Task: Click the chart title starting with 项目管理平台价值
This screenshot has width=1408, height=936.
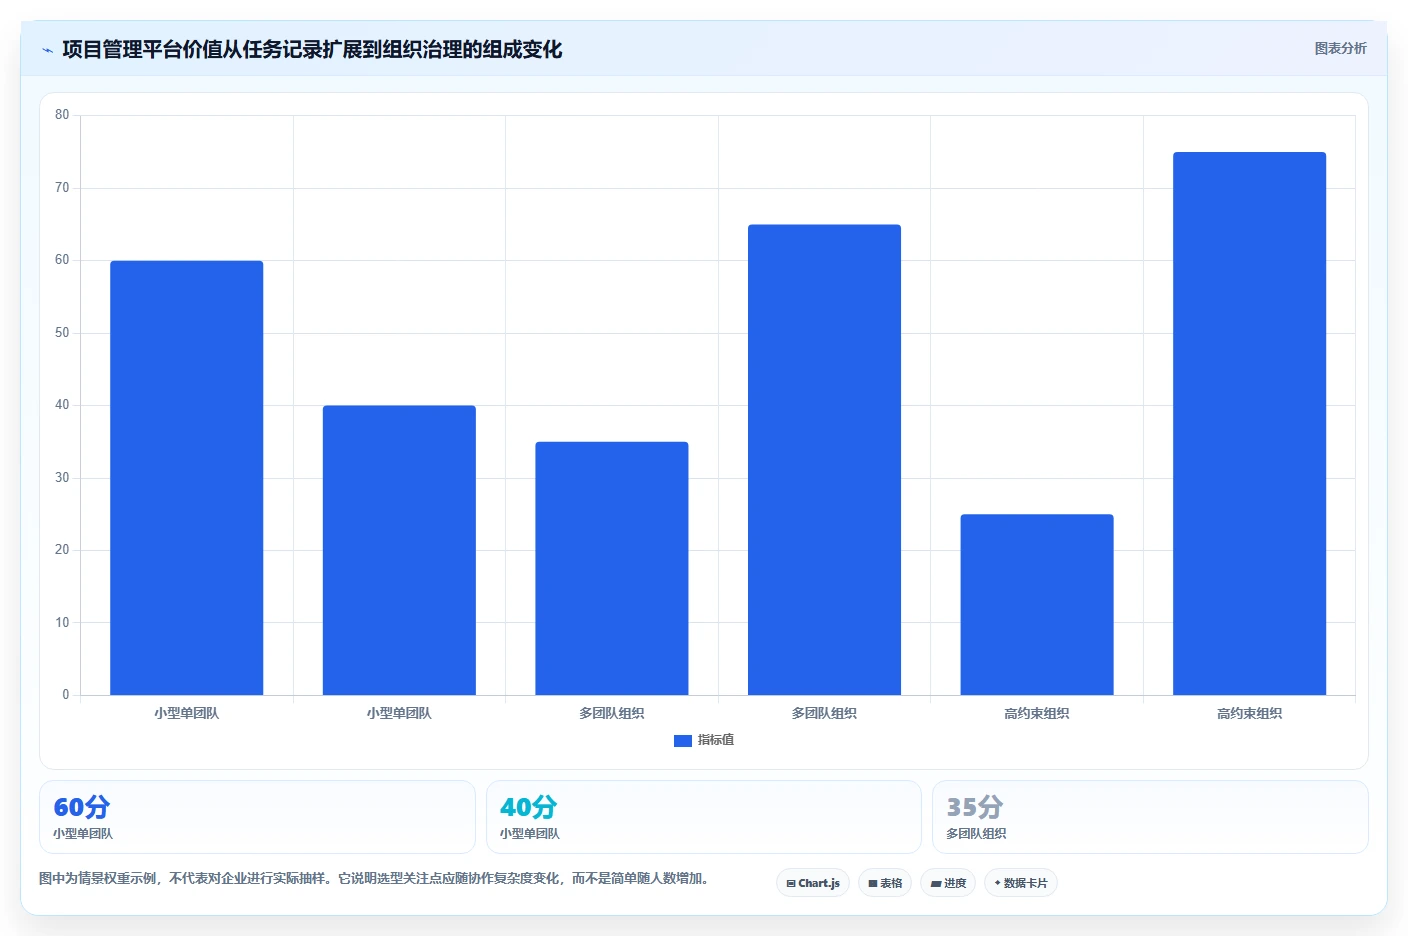Action: 312,49
